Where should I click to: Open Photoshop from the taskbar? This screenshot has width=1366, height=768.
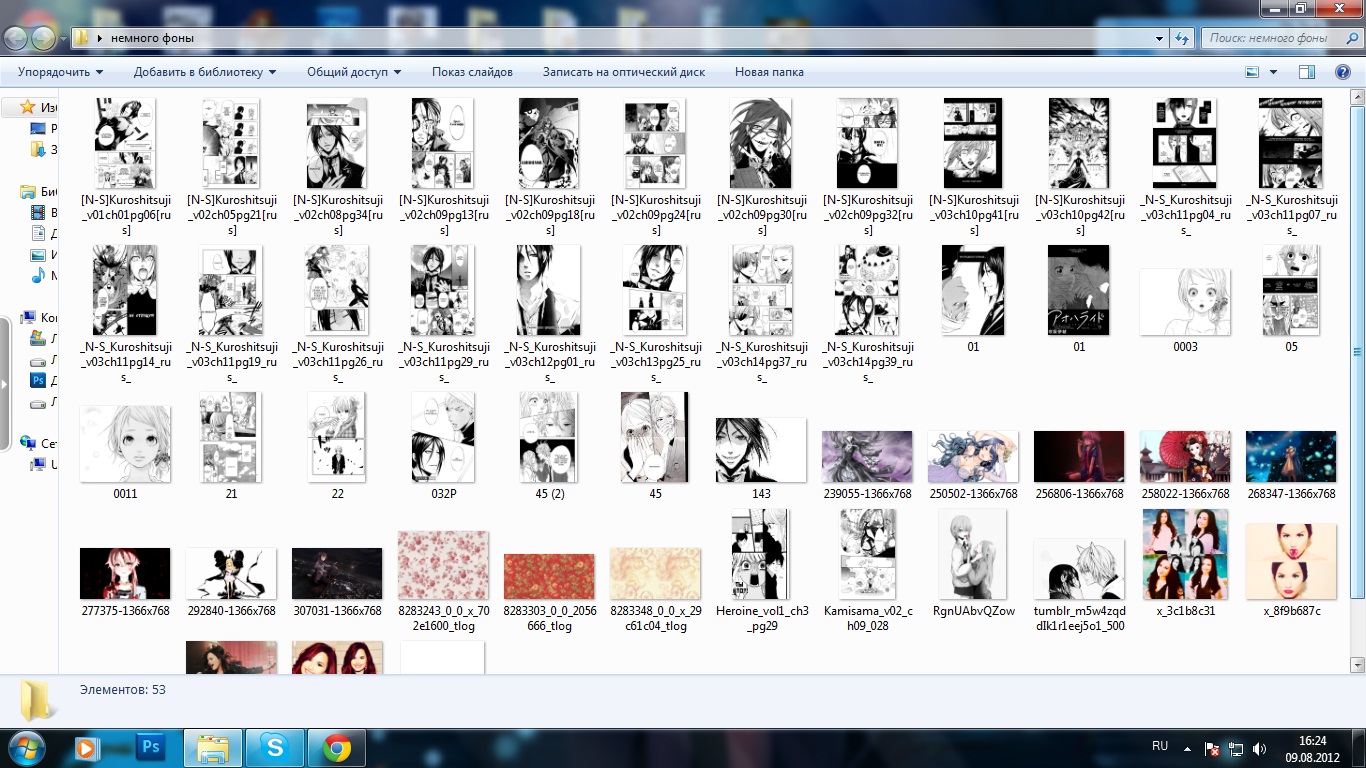coord(151,747)
